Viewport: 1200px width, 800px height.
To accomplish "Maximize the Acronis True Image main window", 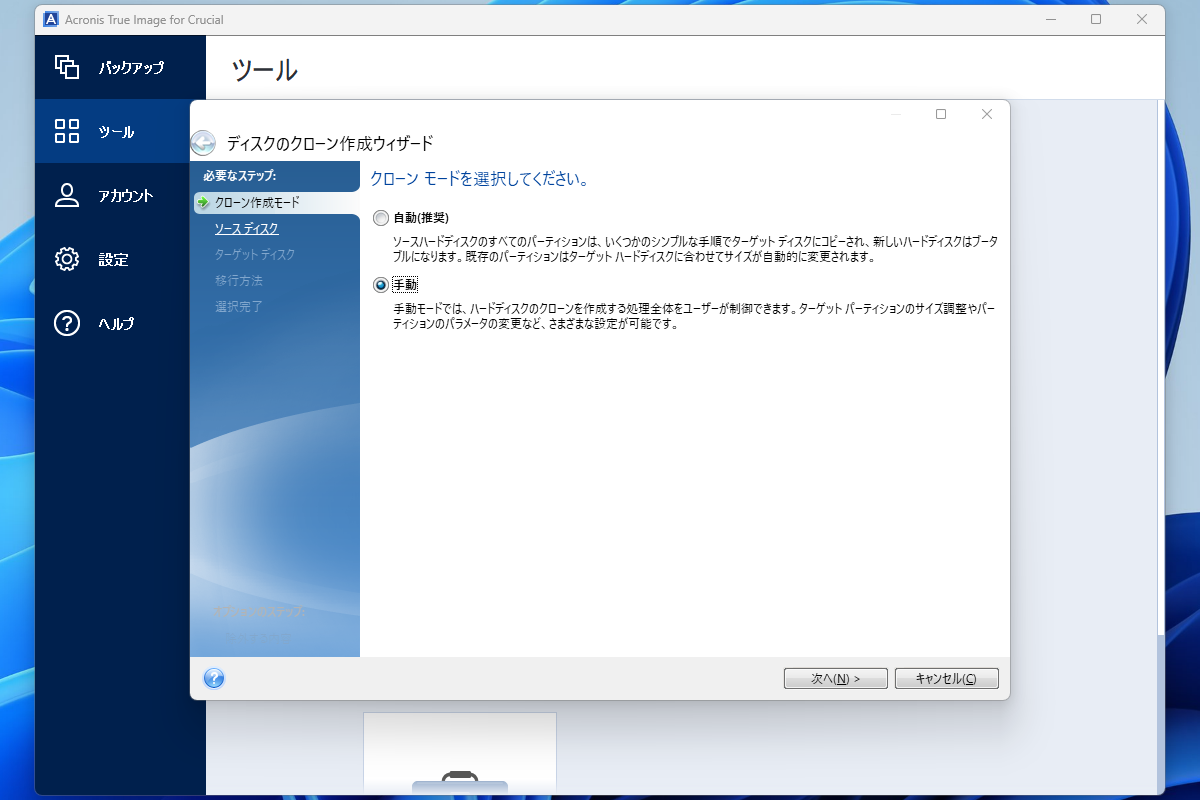I will click(x=1096, y=19).
